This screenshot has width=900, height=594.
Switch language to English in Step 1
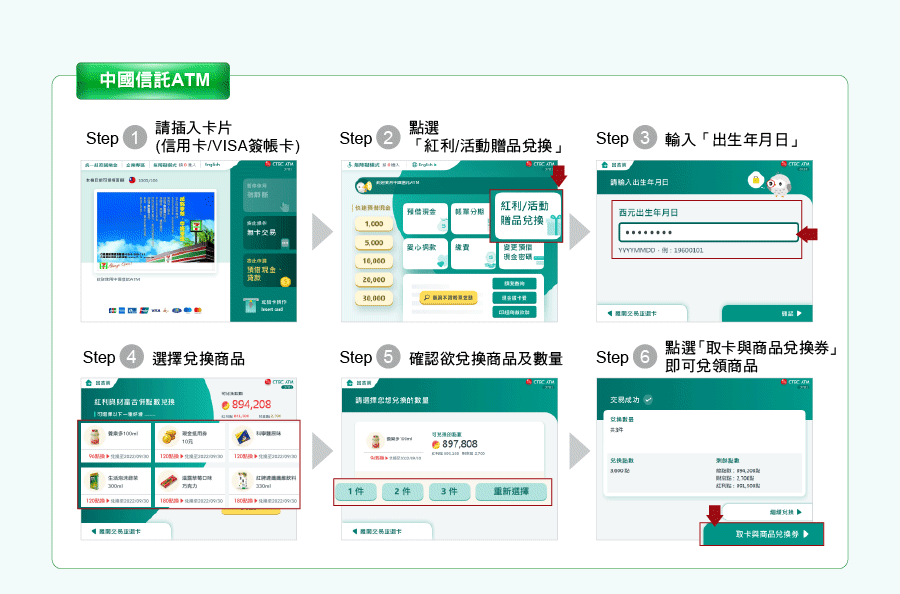click(212, 165)
